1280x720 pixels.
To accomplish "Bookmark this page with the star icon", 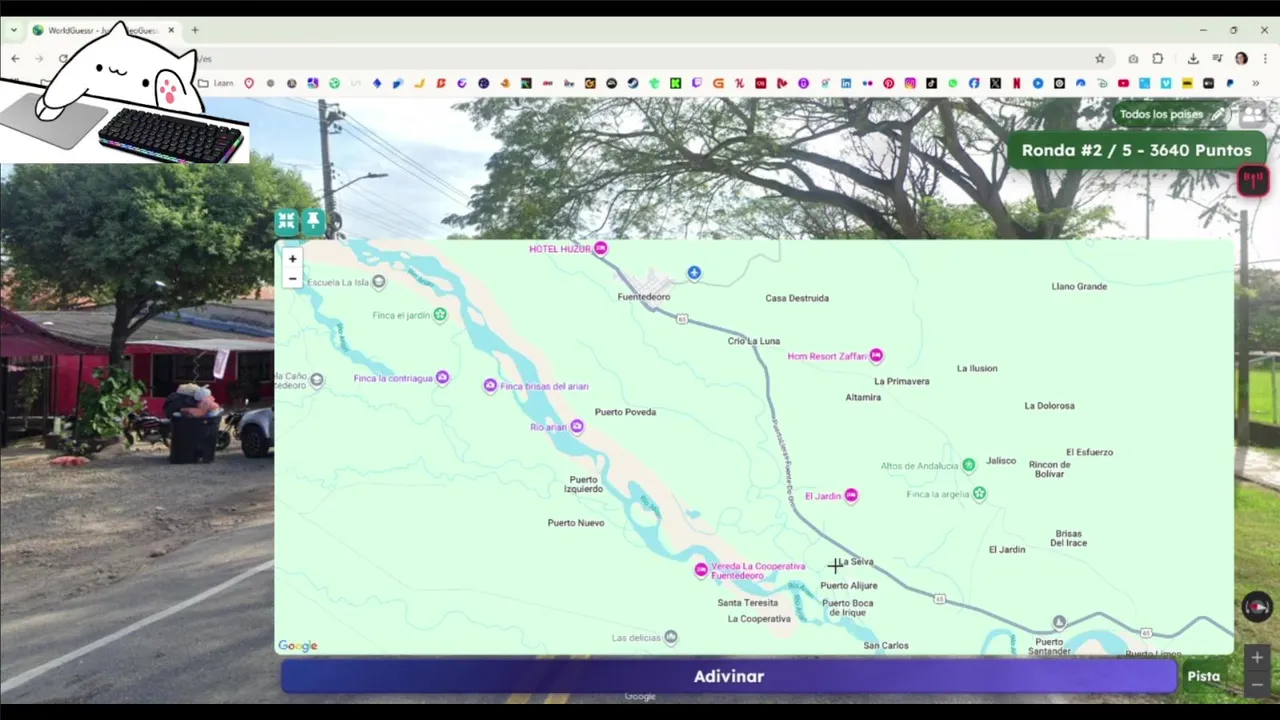I will coord(1099,59).
